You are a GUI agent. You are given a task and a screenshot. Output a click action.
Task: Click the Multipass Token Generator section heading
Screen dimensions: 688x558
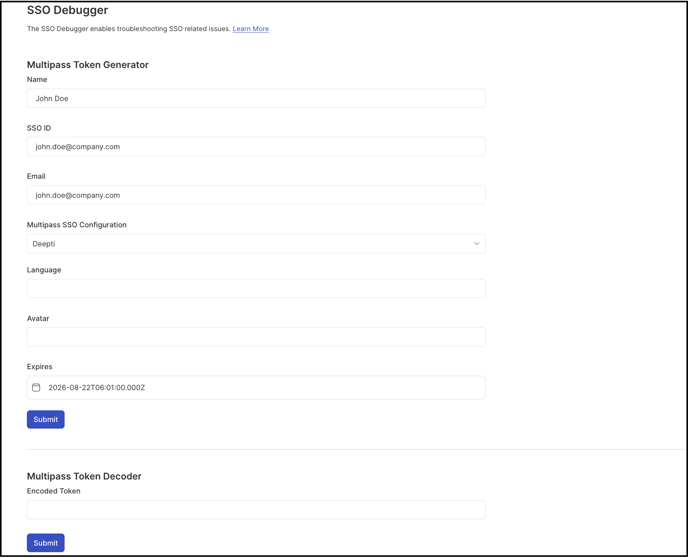pos(88,64)
